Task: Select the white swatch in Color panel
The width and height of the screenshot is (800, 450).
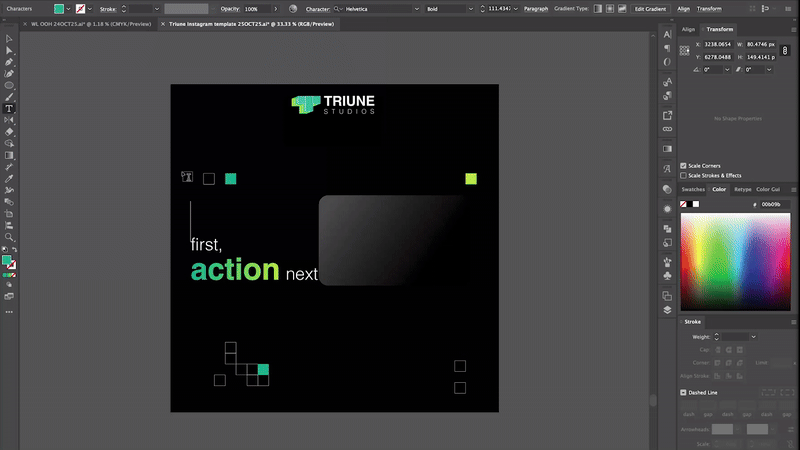Action: (696, 204)
